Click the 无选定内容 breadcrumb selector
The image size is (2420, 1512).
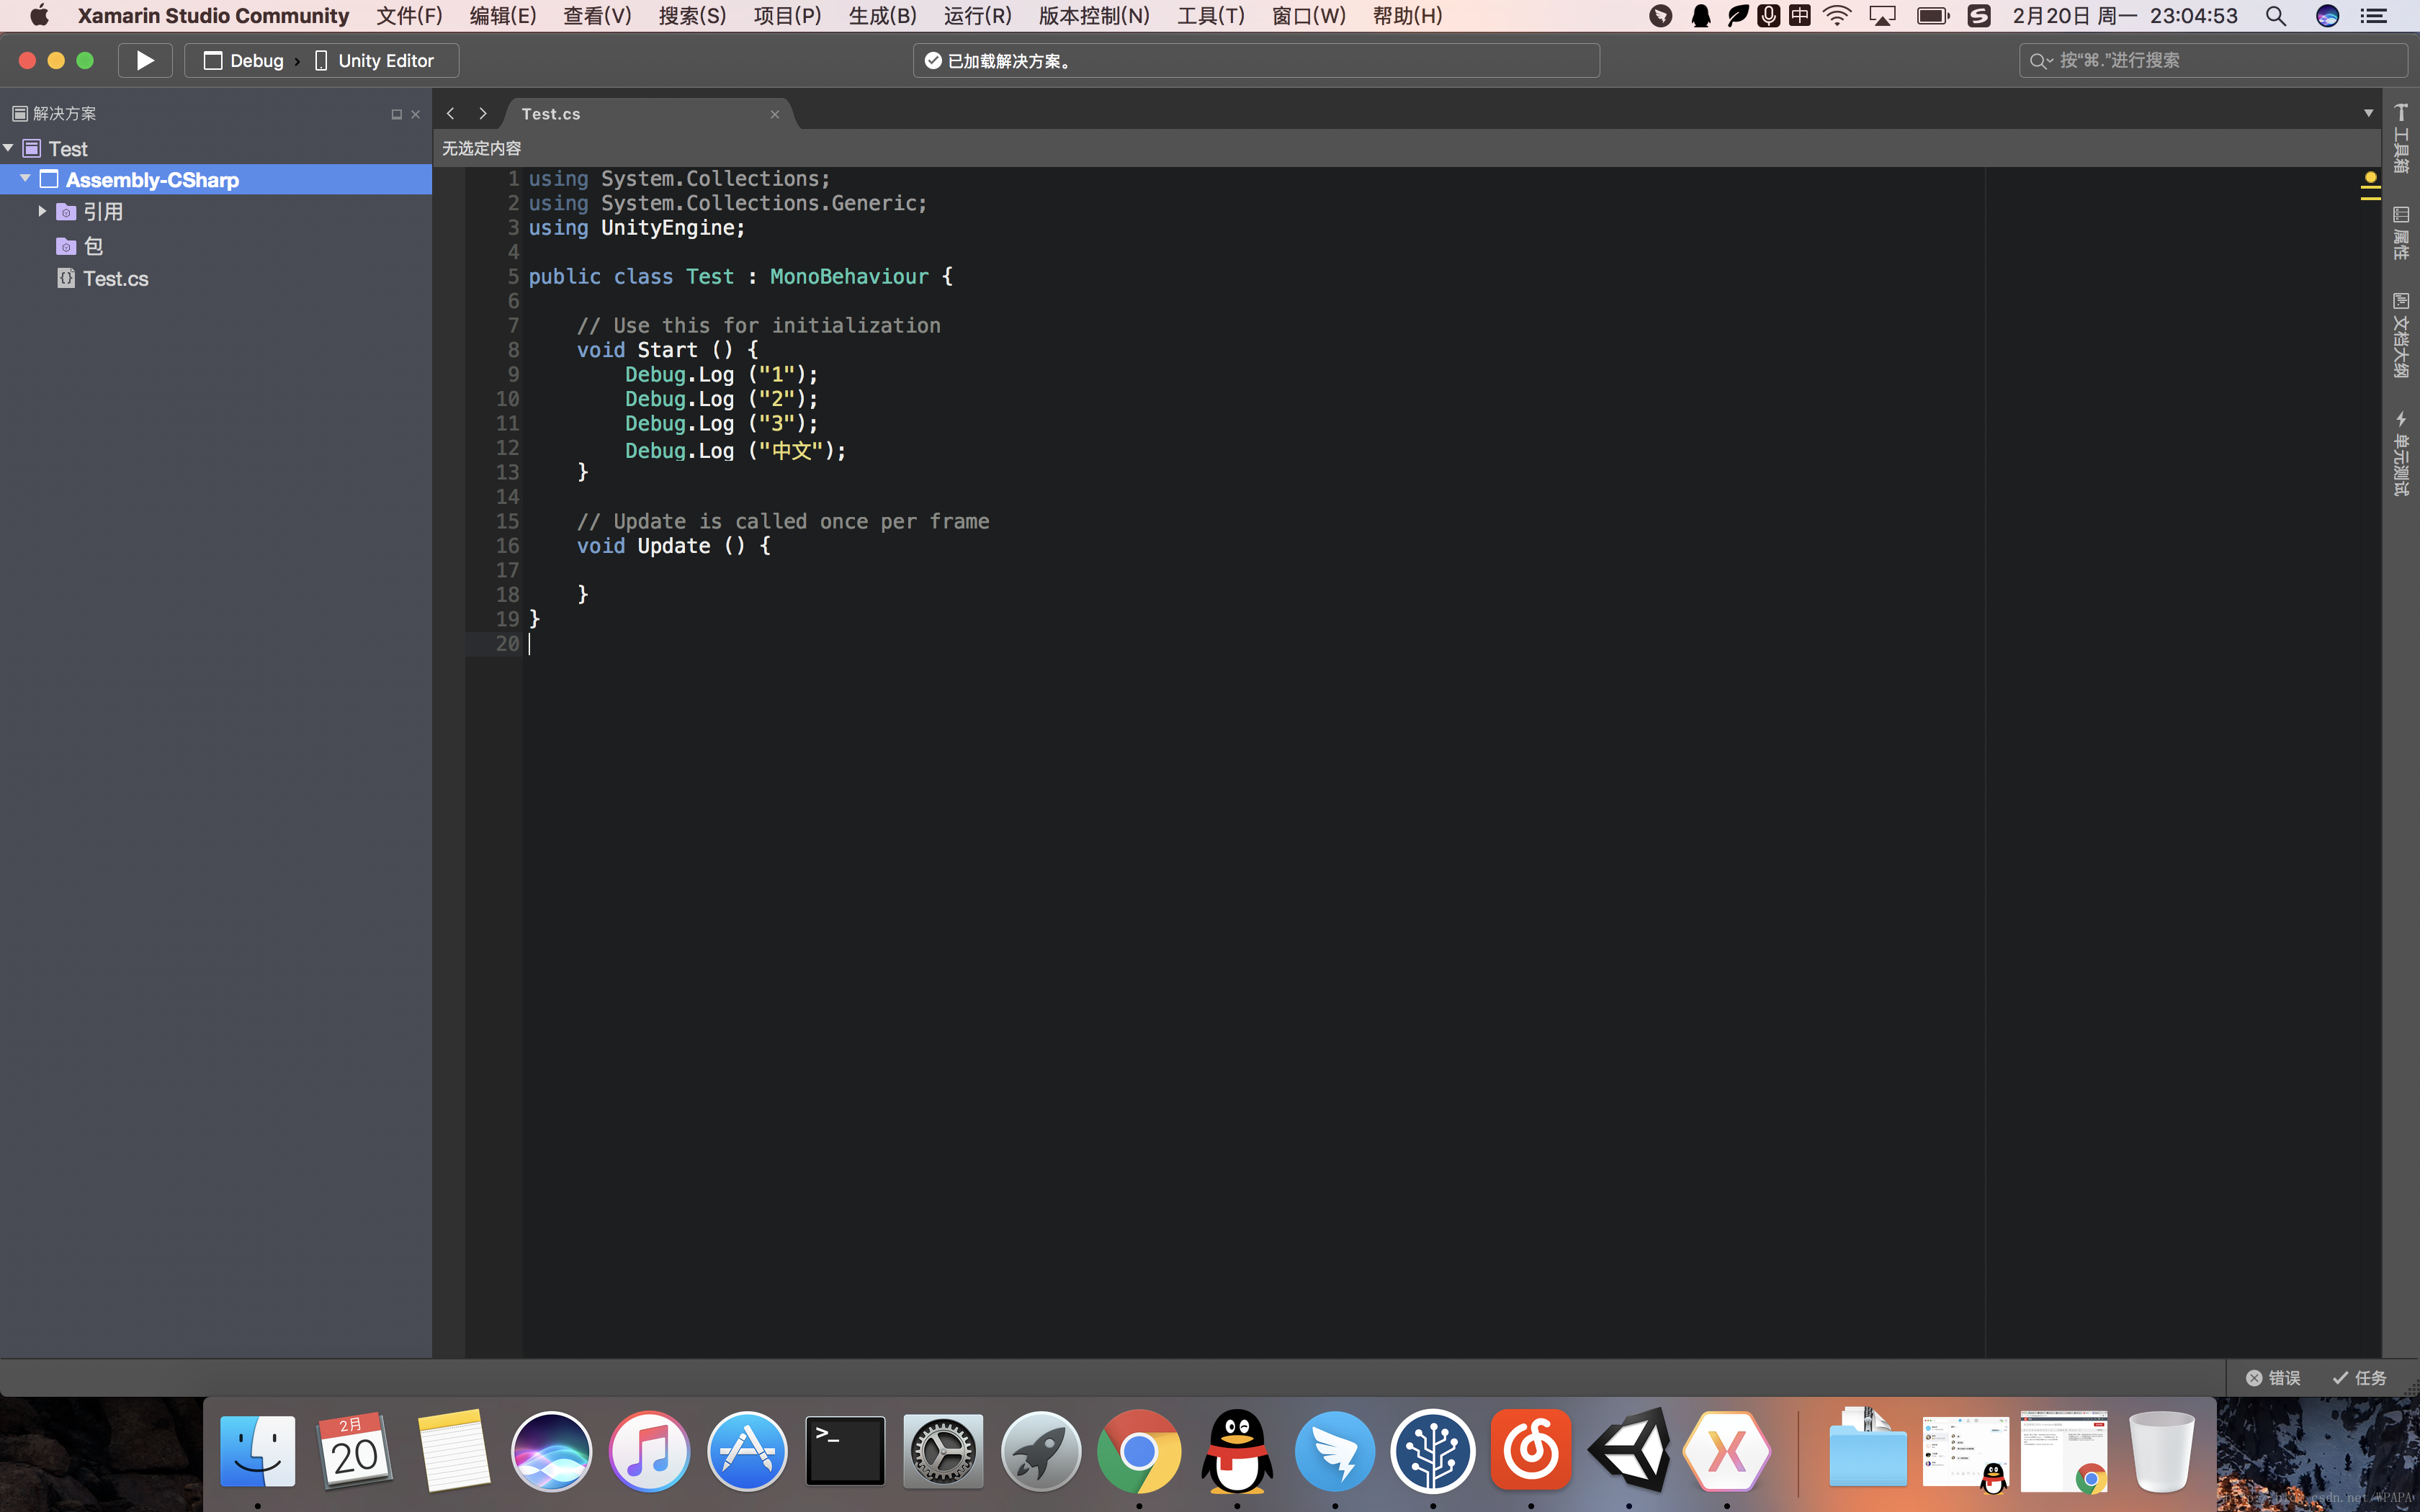coord(482,148)
